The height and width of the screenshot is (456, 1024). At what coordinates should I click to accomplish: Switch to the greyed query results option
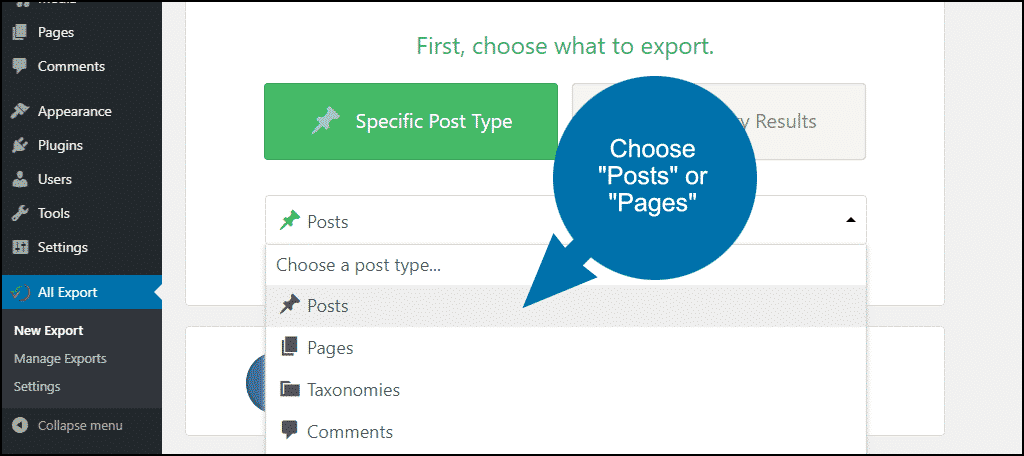719,122
